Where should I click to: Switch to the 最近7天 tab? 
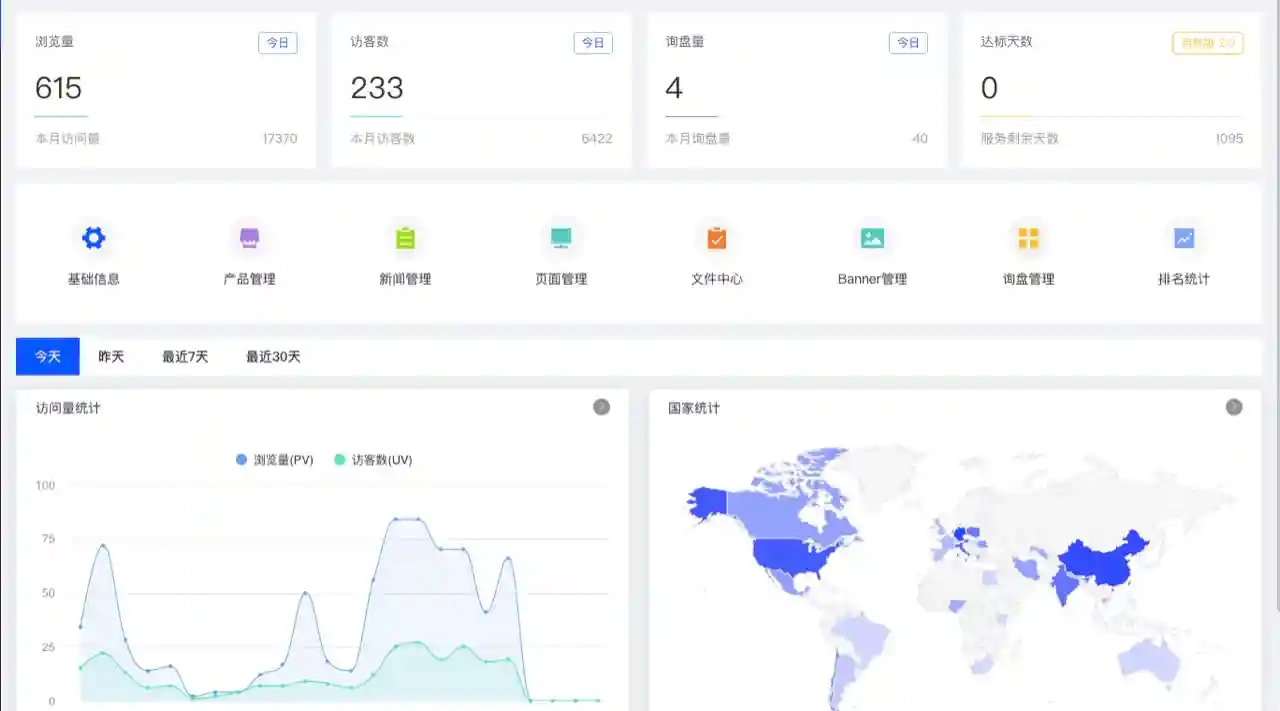tap(183, 356)
